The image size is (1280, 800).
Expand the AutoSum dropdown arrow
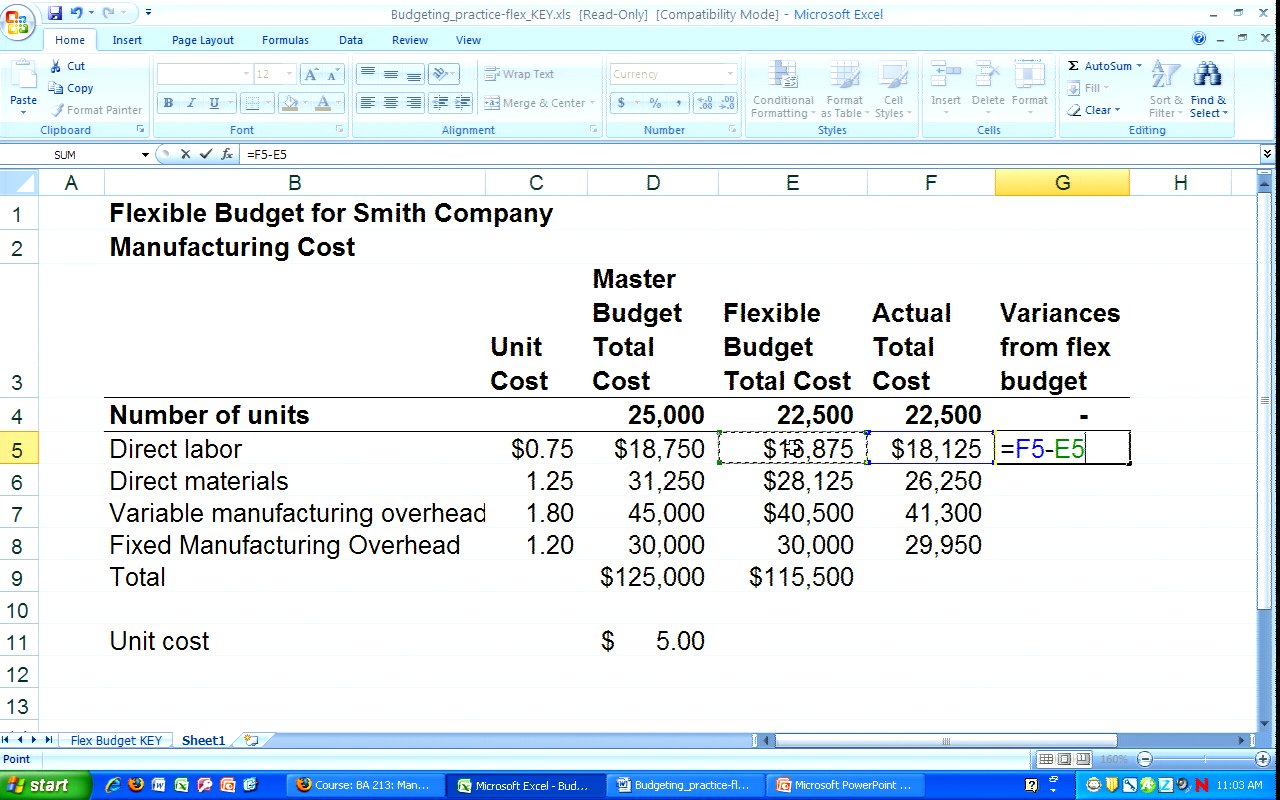click(1139, 66)
